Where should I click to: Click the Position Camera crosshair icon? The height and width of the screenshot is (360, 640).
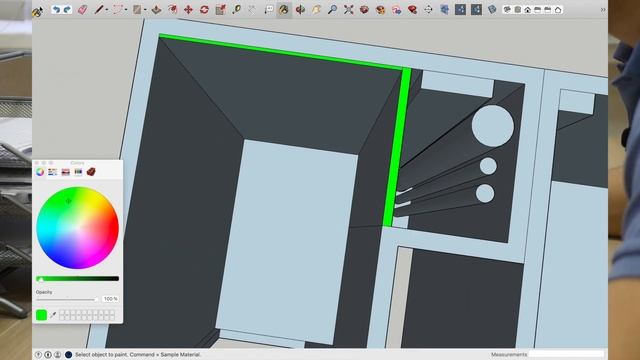click(x=428, y=9)
